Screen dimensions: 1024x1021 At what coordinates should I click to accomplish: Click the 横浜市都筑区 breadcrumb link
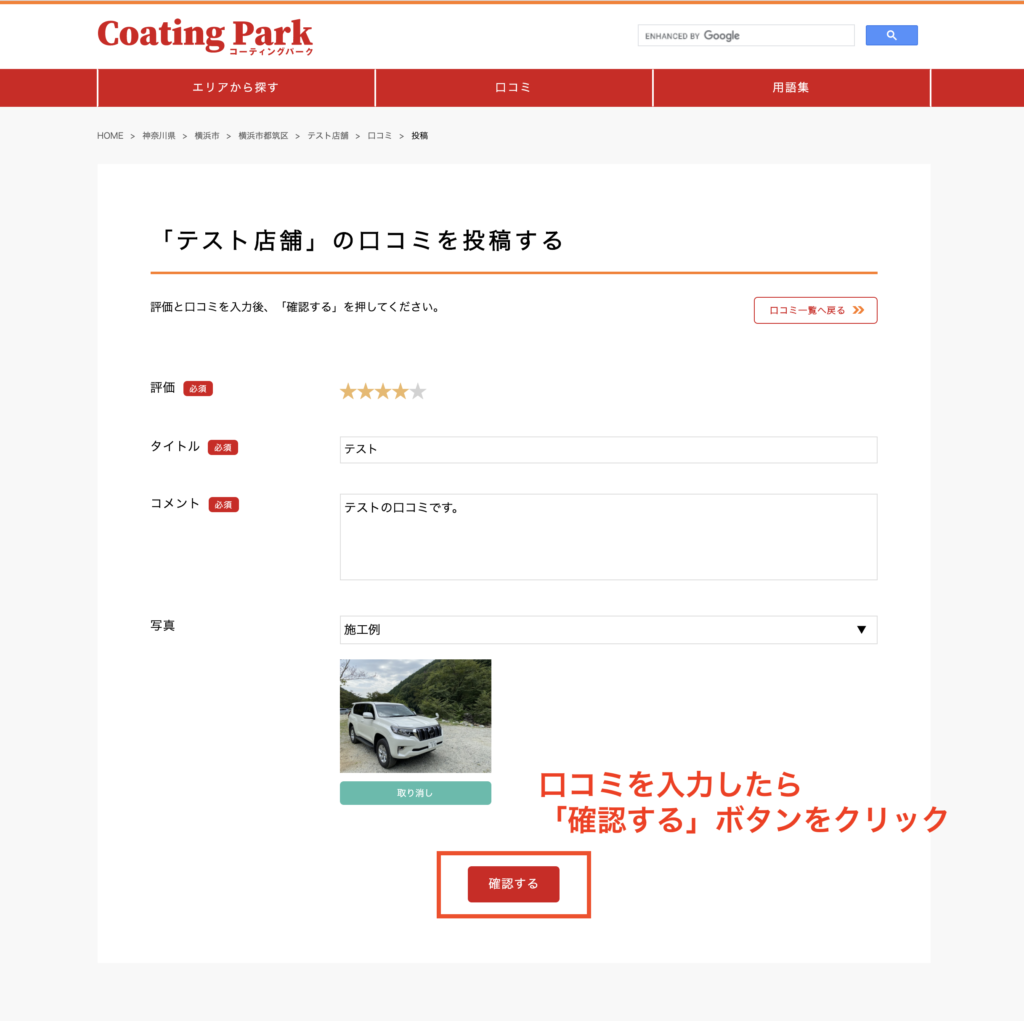click(x=263, y=136)
